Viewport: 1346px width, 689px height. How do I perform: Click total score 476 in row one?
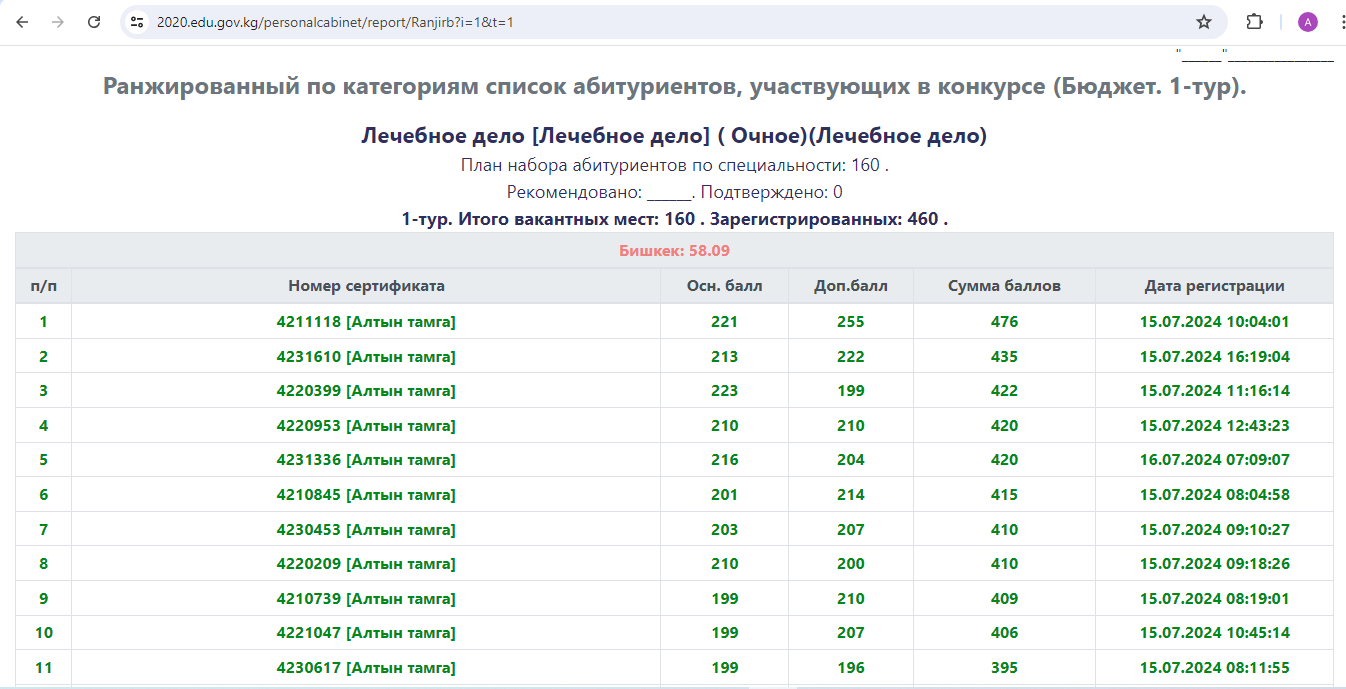point(1004,322)
